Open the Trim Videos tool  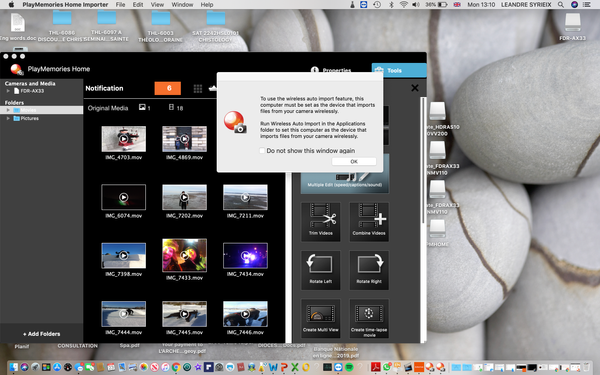(x=321, y=222)
